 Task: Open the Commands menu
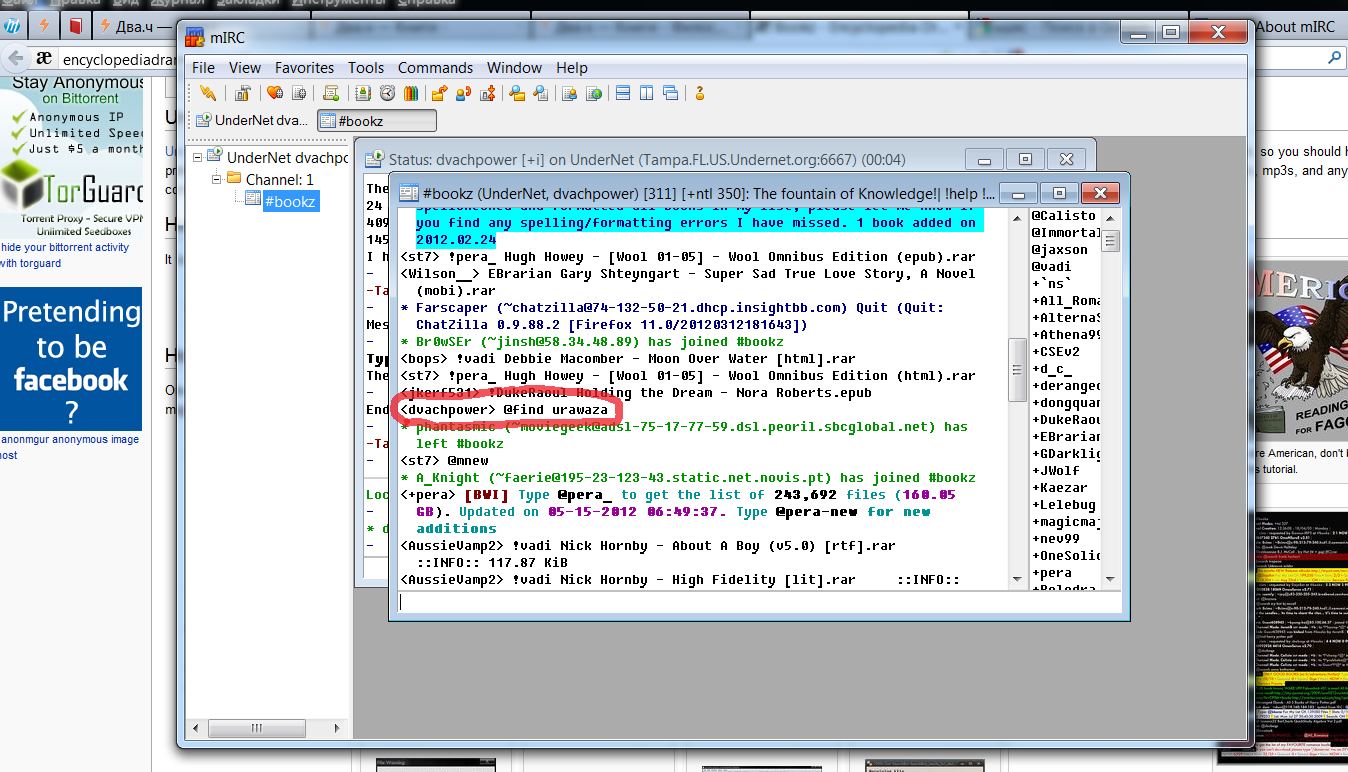coord(436,68)
